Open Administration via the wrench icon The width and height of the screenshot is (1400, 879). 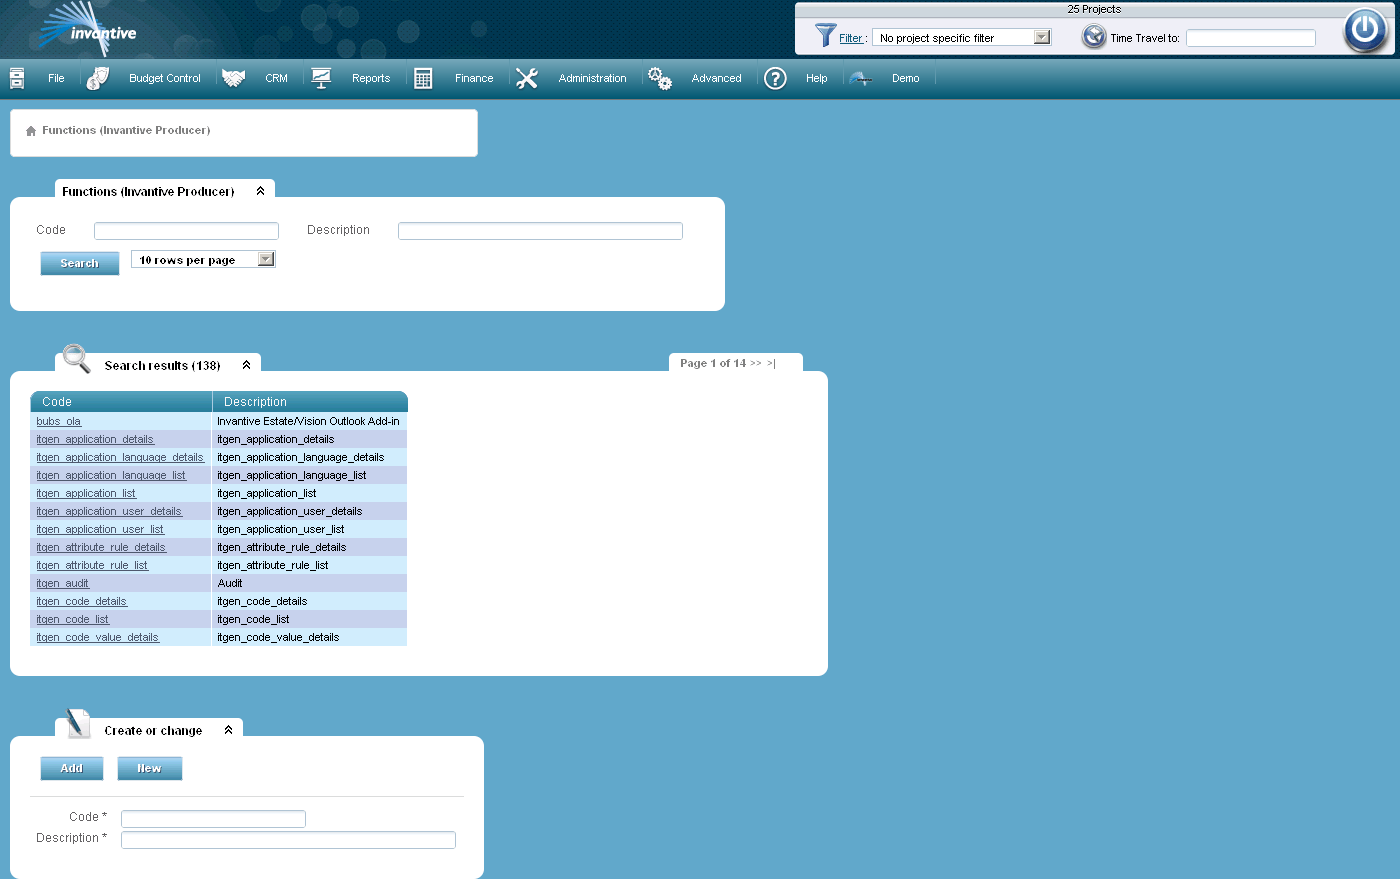coord(527,77)
